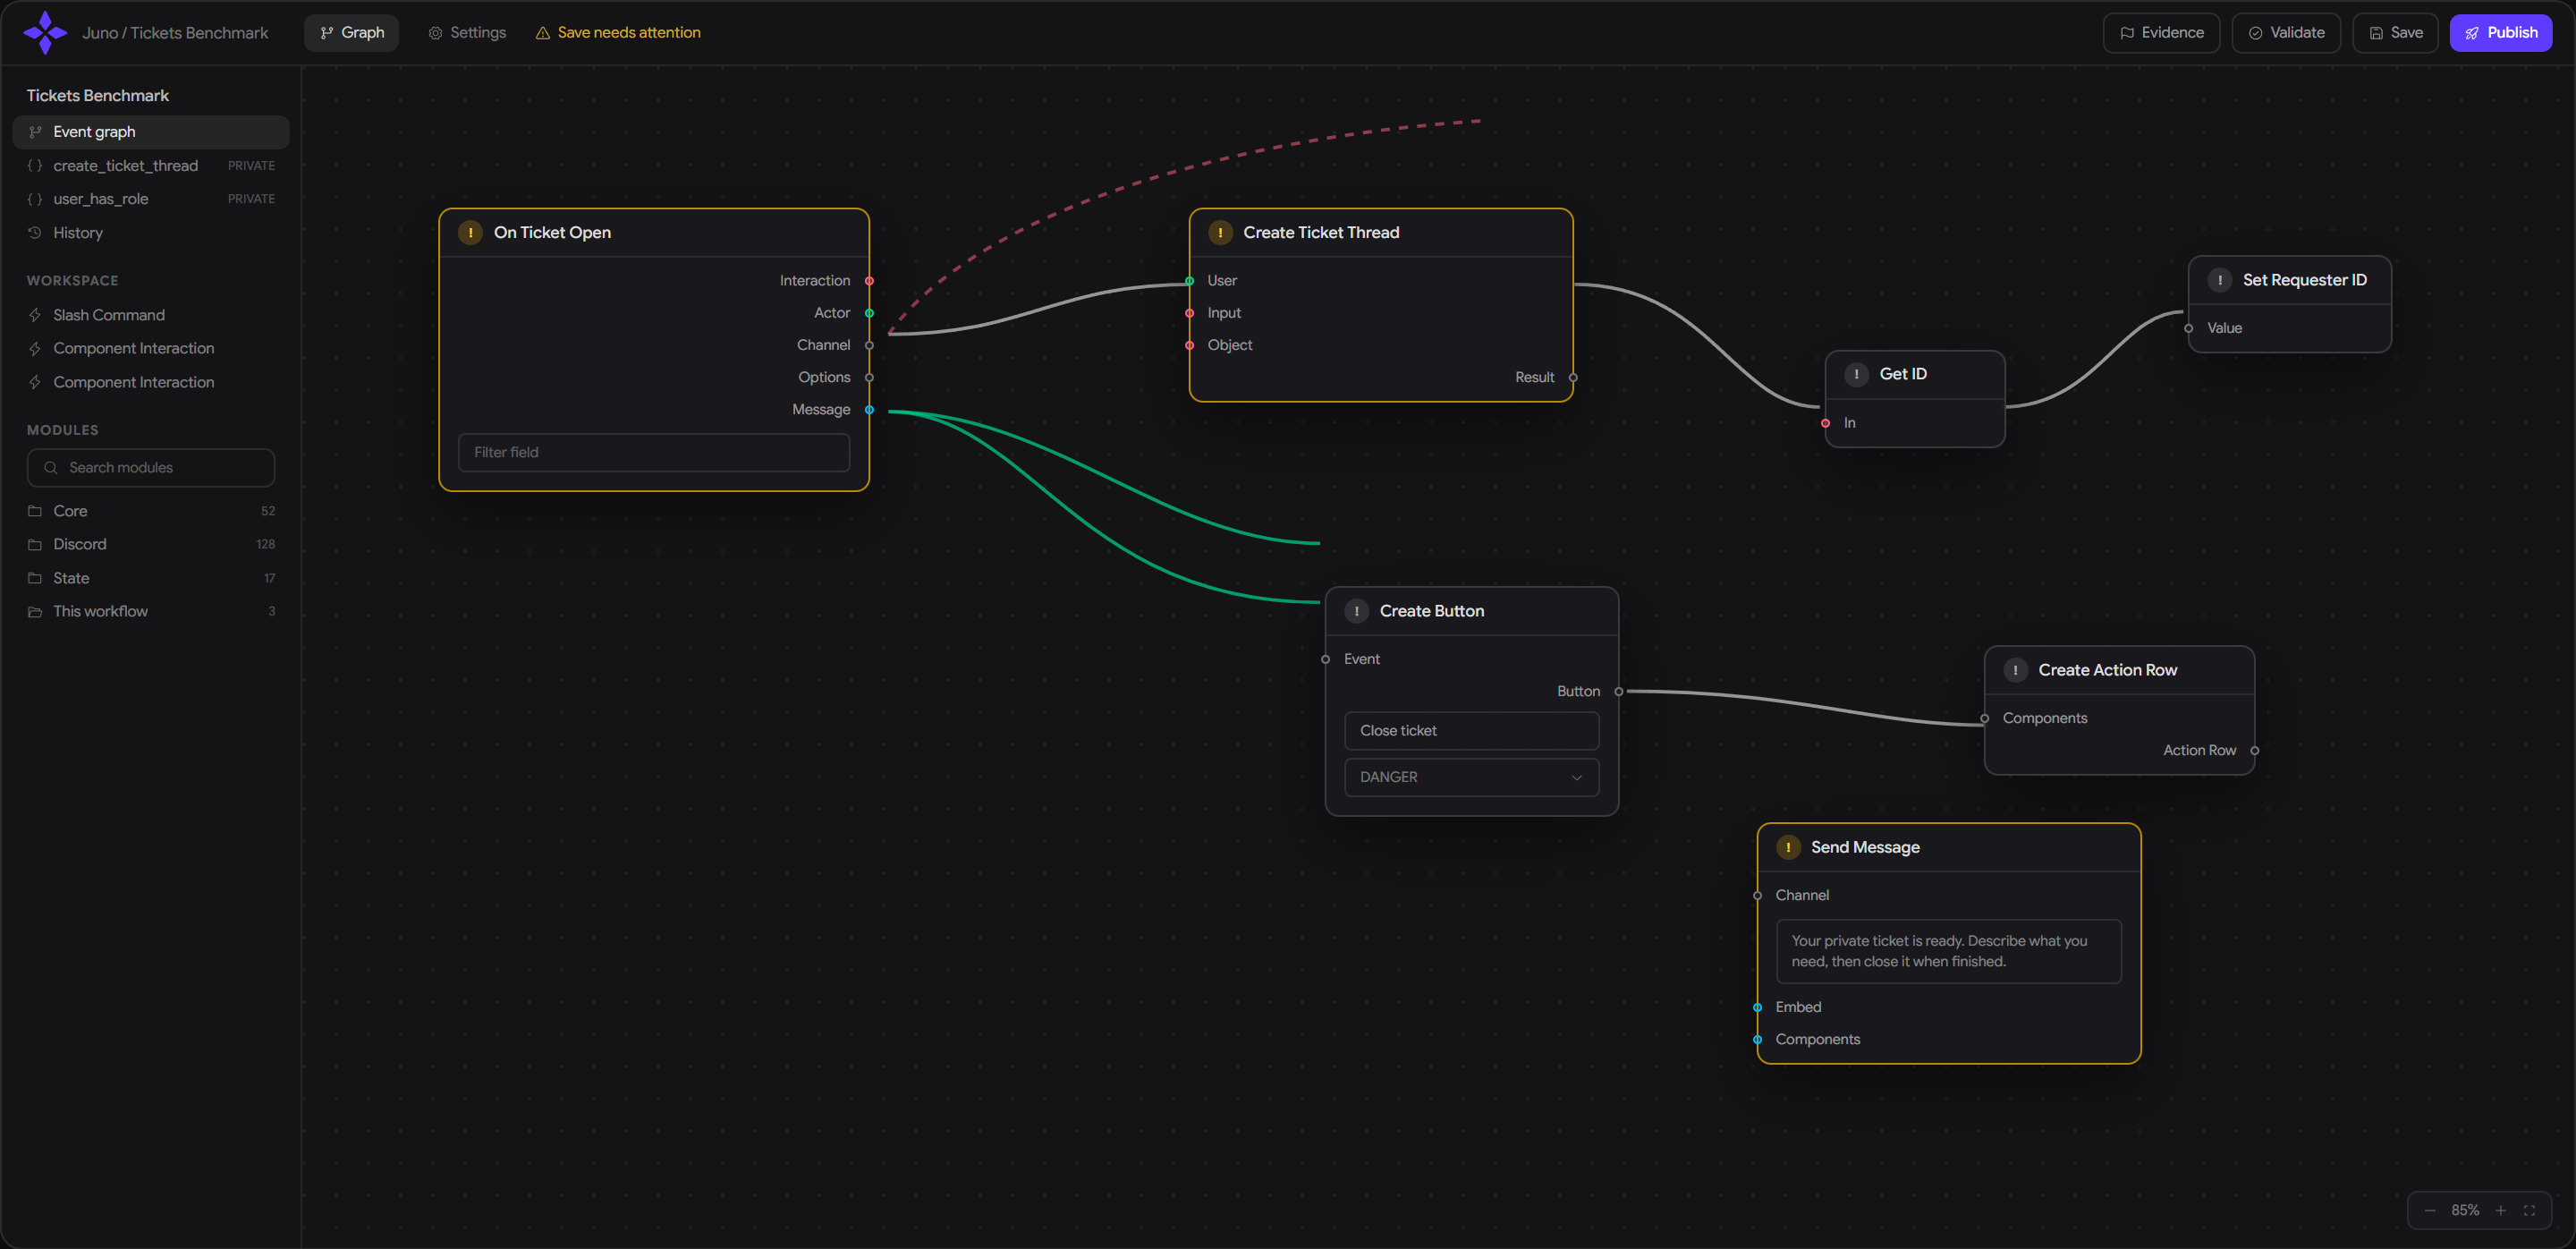Open the Evidence panel

(2161, 32)
